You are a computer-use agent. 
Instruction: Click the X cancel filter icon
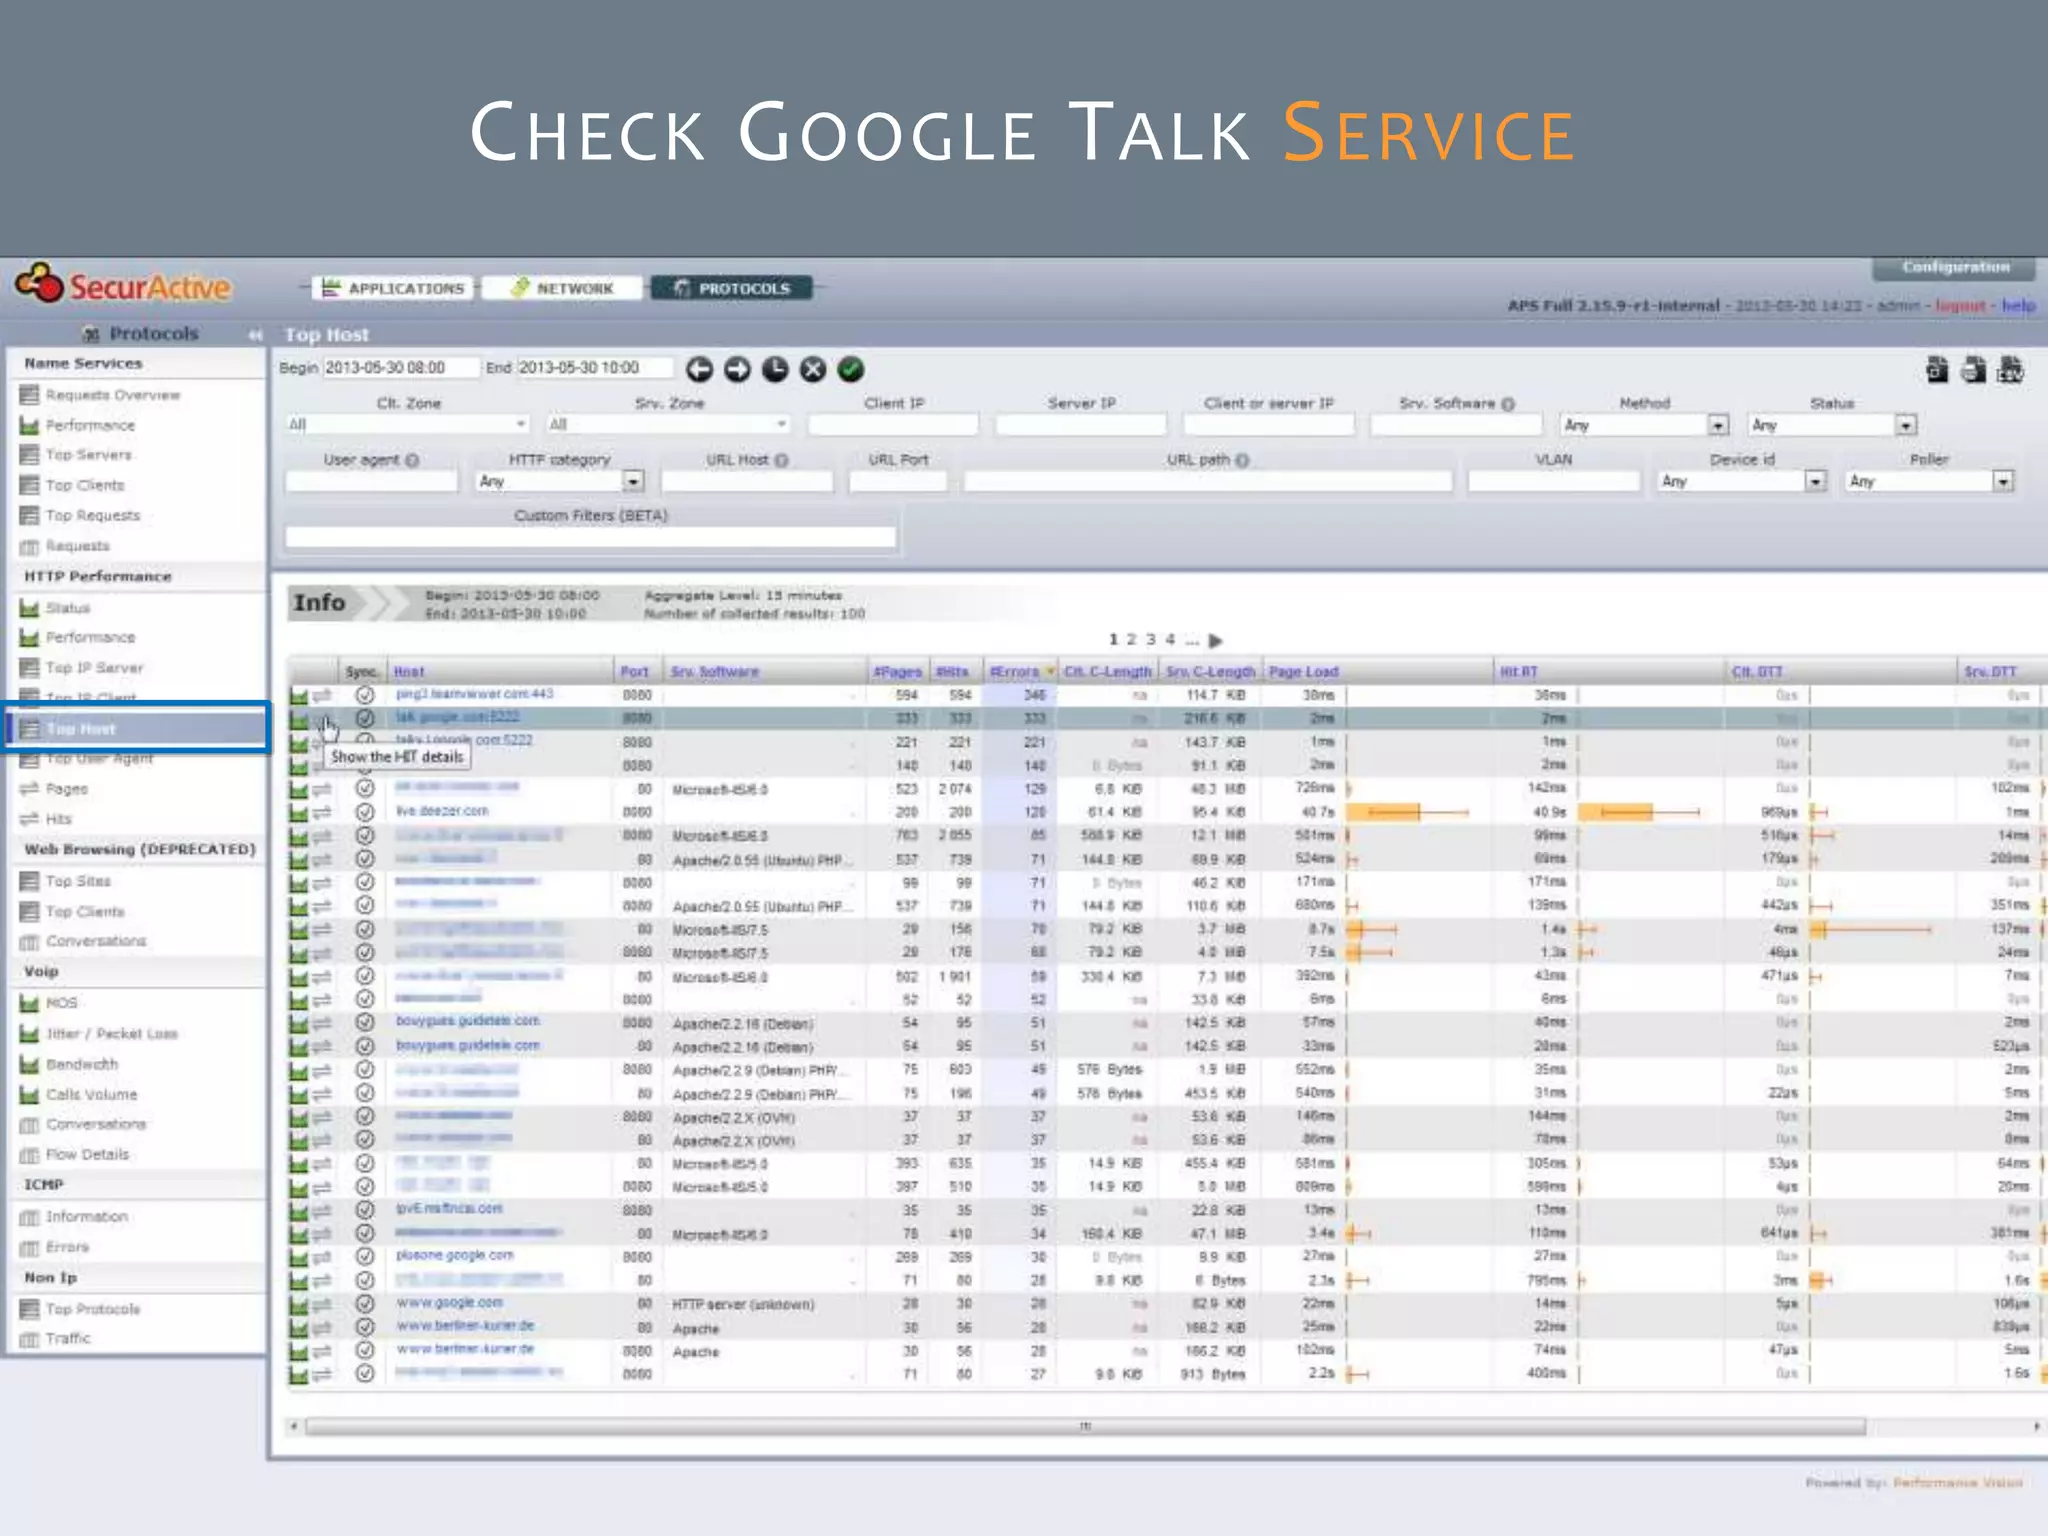click(813, 370)
